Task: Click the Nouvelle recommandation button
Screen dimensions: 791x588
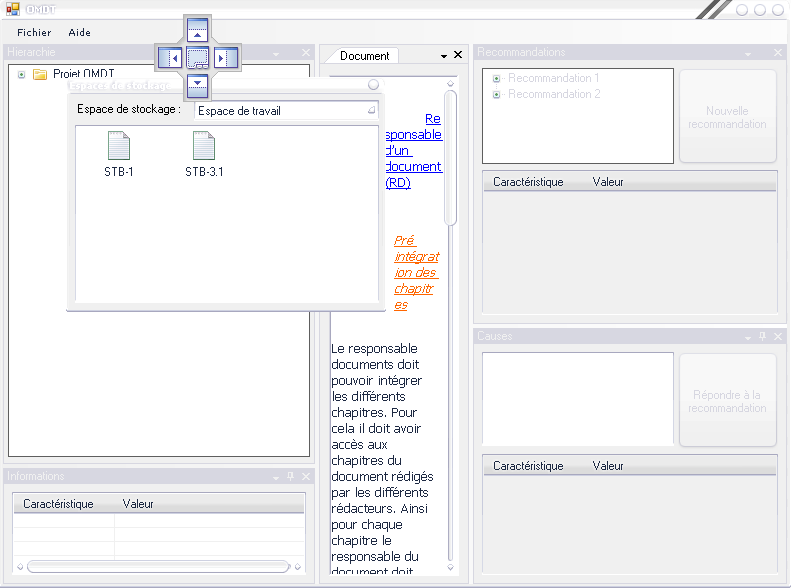Action: (x=728, y=117)
